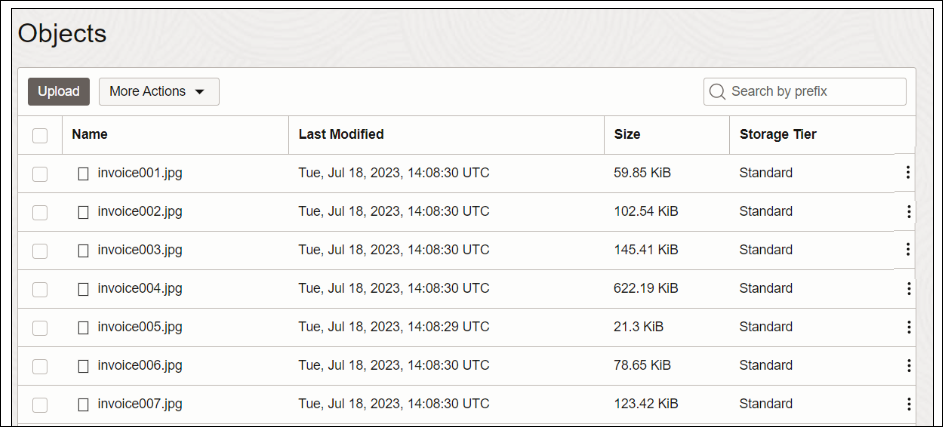This screenshot has height=427, width=943.
Task: Click kebab menu on invoice003.jpg row
Action: pos(908,250)
